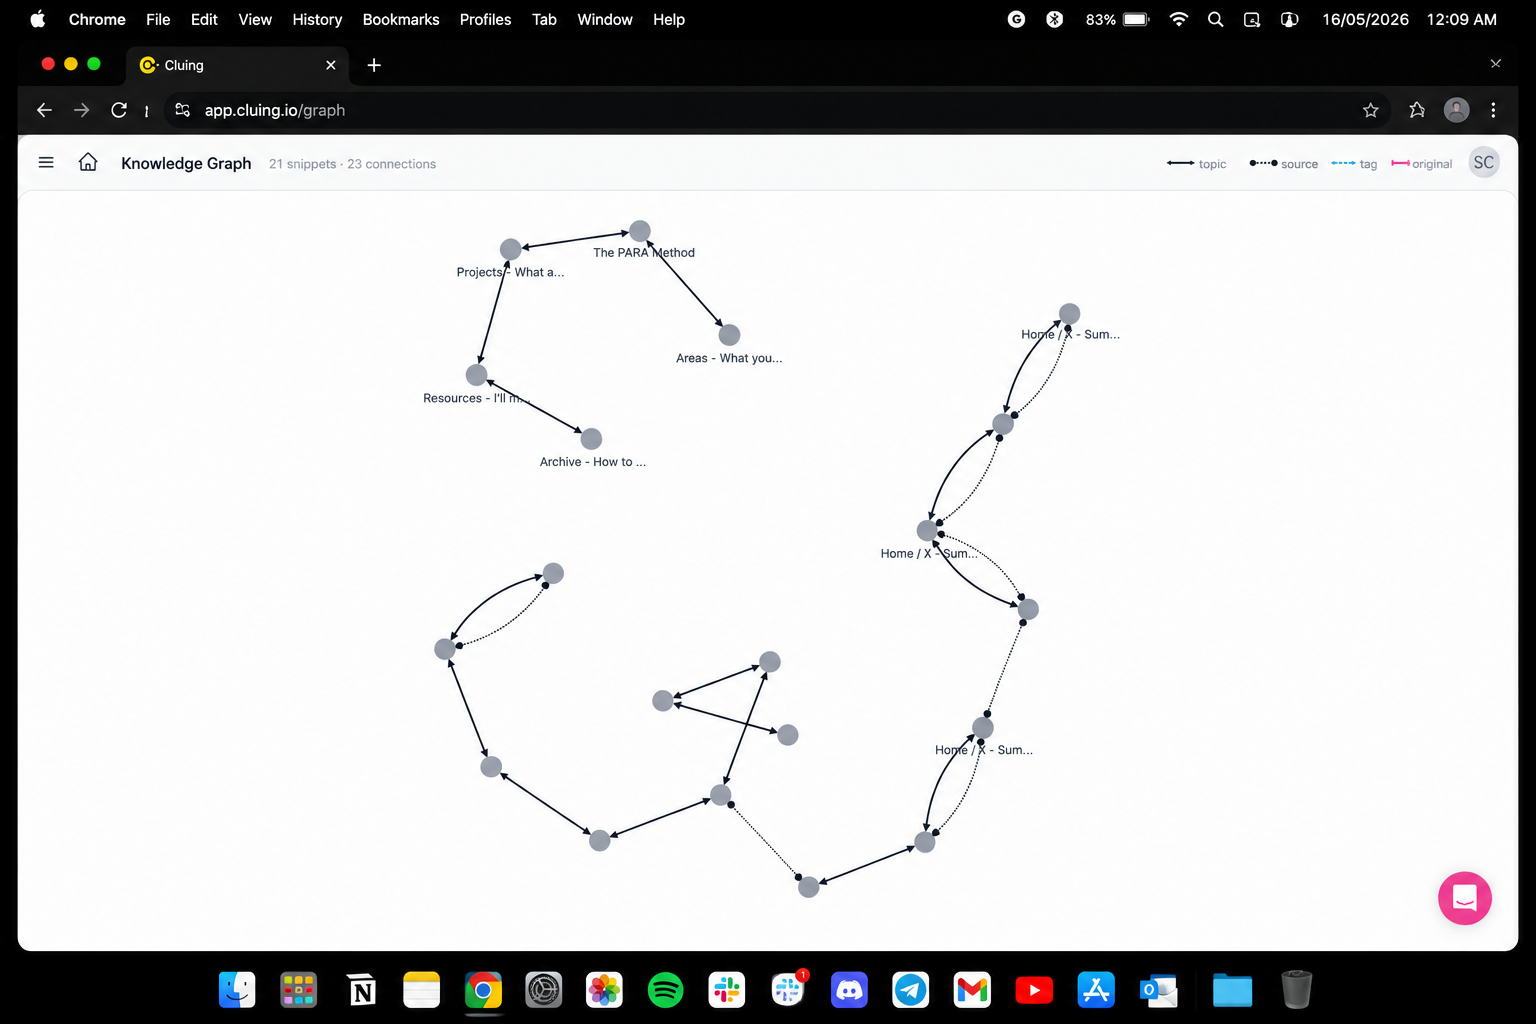
Task: Open the hamburger menu in Cluing
Action: pyautogui.click(x=46, y=162)
